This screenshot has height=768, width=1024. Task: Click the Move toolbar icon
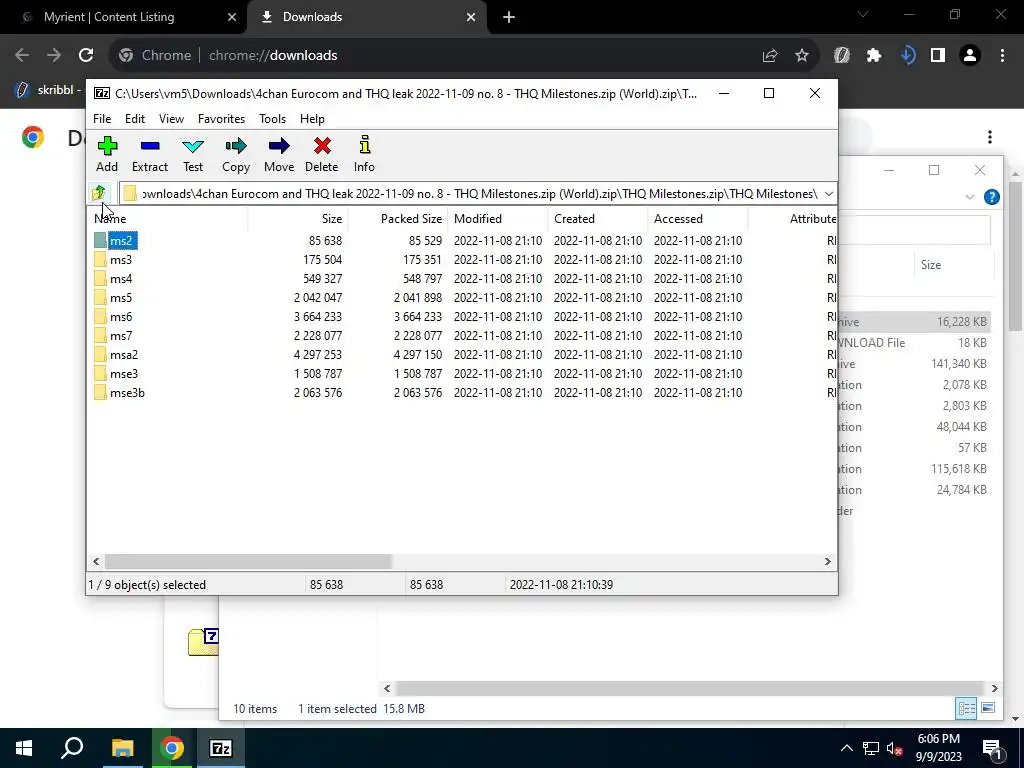tap(279, 154)
